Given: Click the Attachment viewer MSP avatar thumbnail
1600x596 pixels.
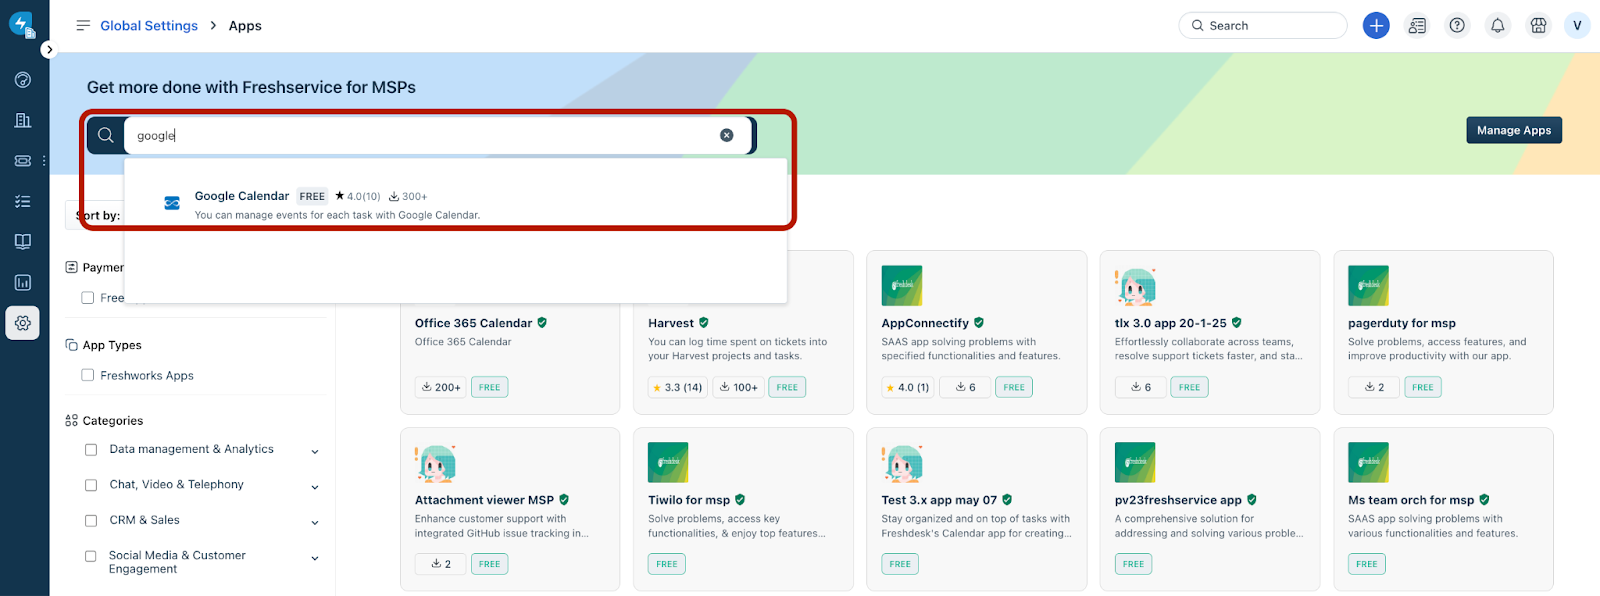Looking at the screenshot, I should point(435,463).
